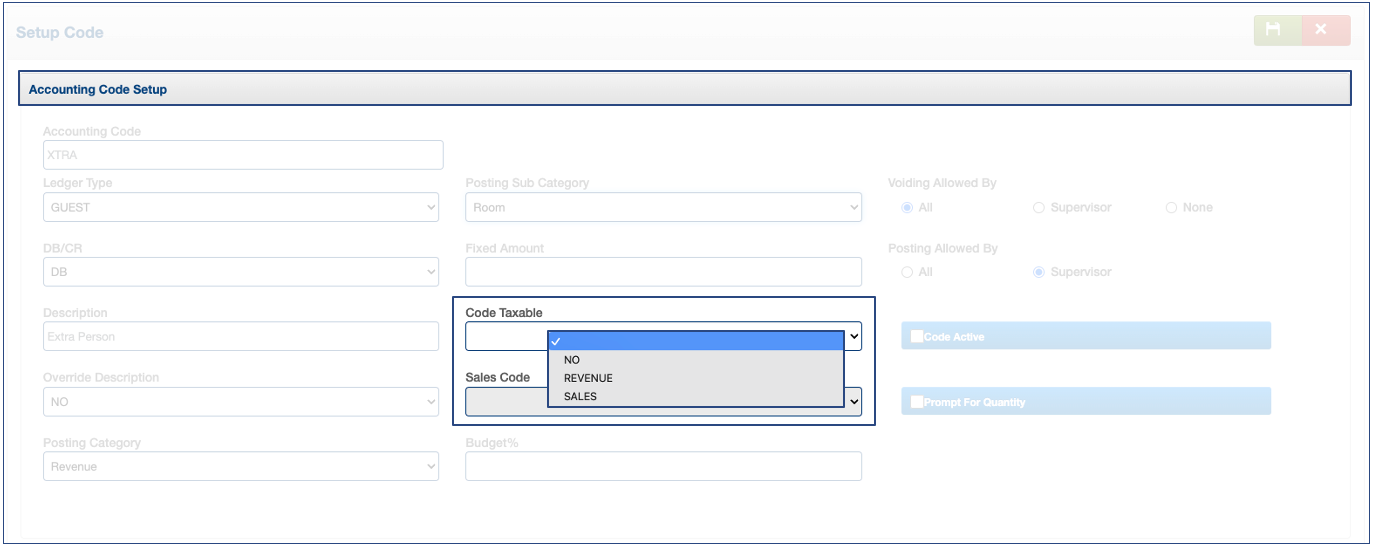Click the Budget% input field
Screen dimensions: 1373x548
(662, 467)
